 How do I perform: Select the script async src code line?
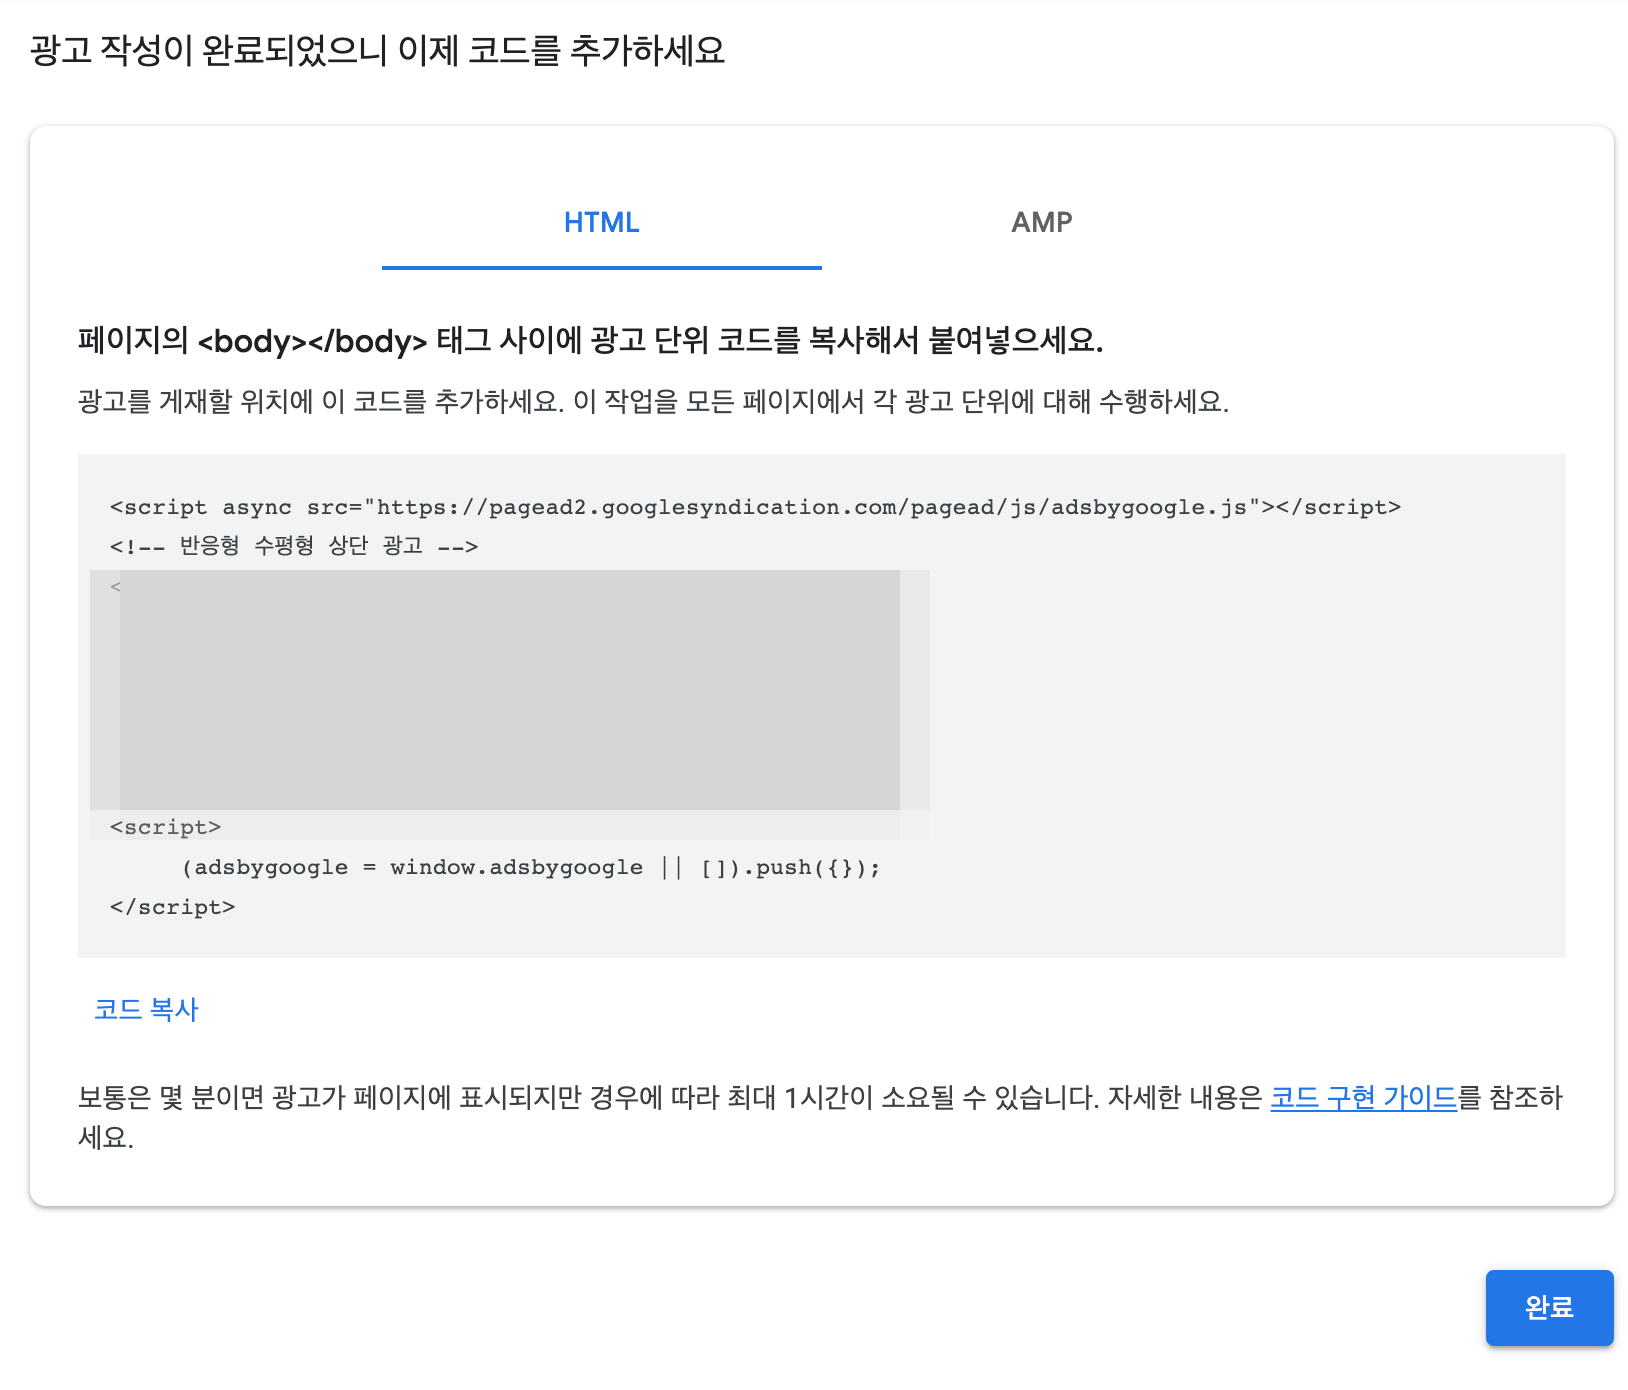[755, 507]
